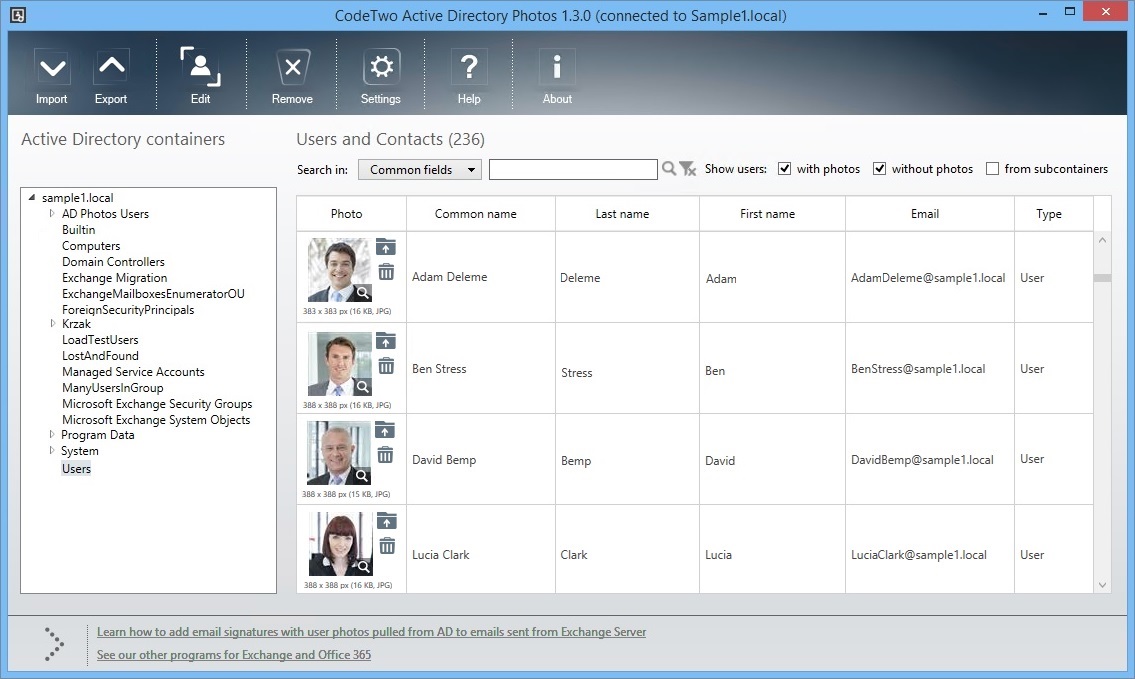Sort by the Common name column header
Screen dimensions: 1135x679
point(481,214)
